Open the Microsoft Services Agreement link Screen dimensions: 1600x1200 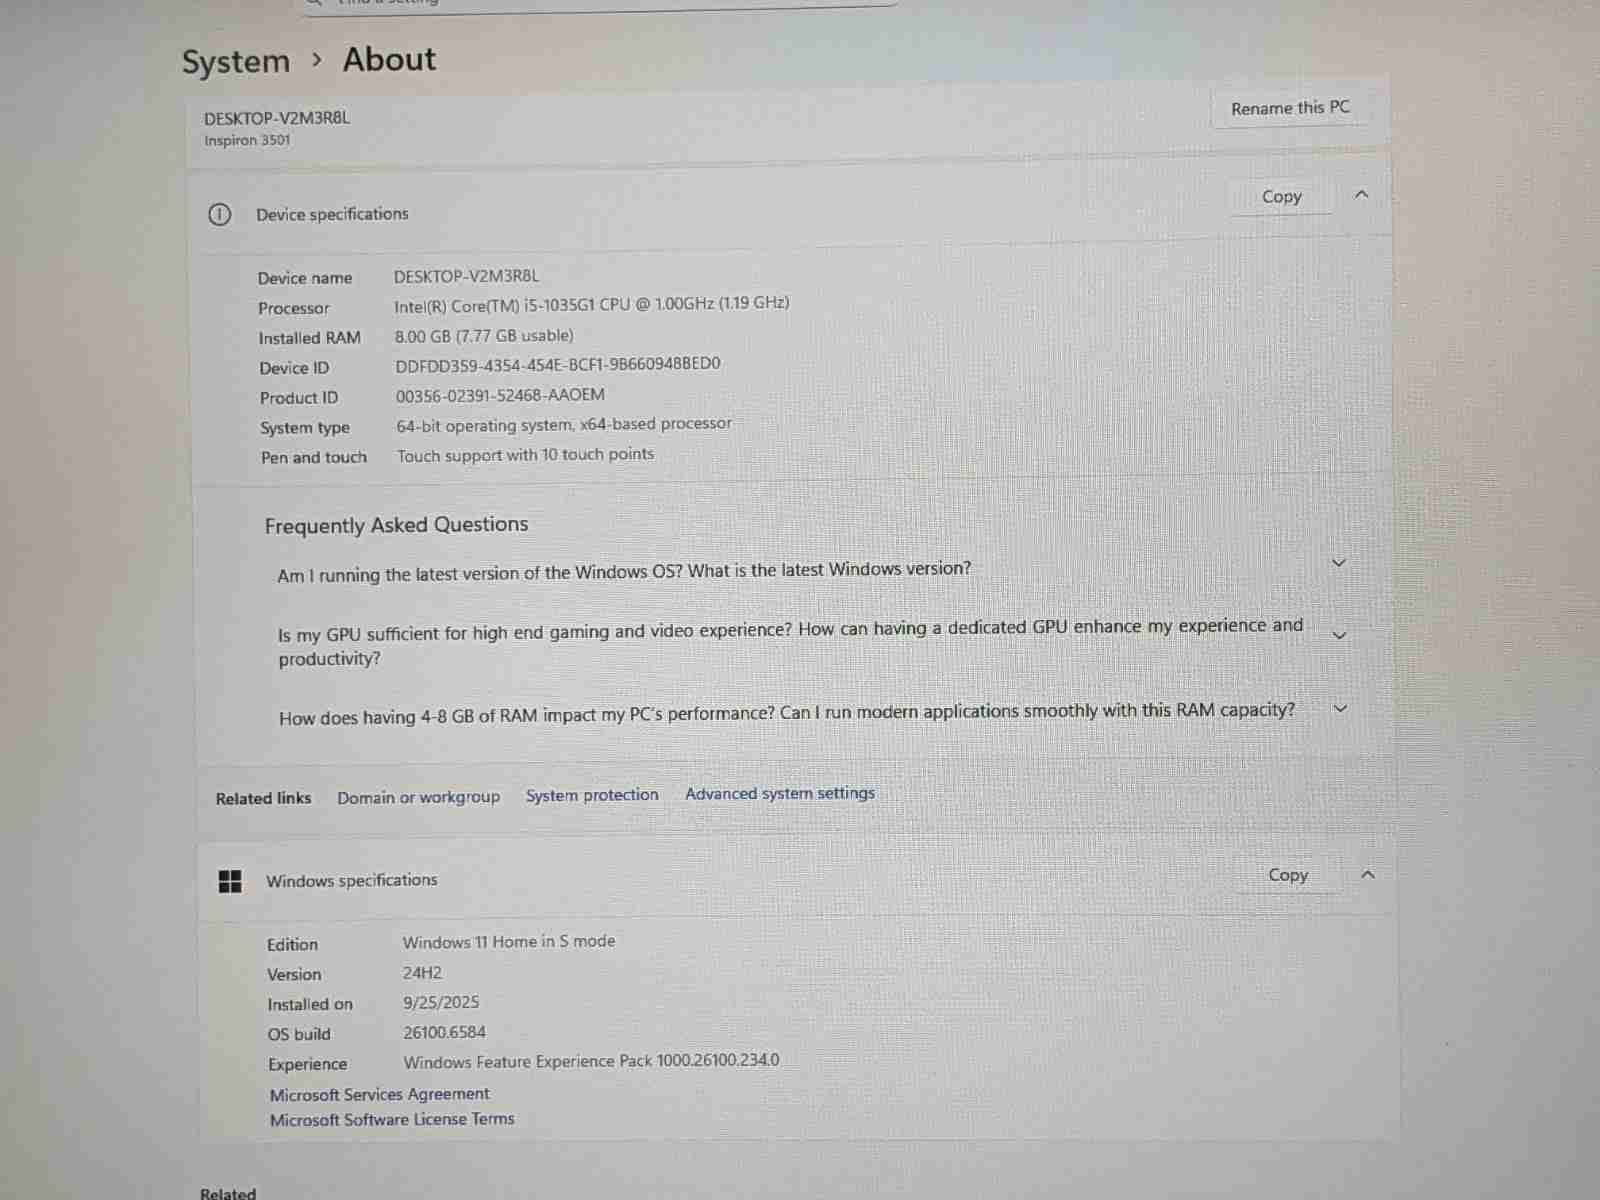(x=379, y=1094)
